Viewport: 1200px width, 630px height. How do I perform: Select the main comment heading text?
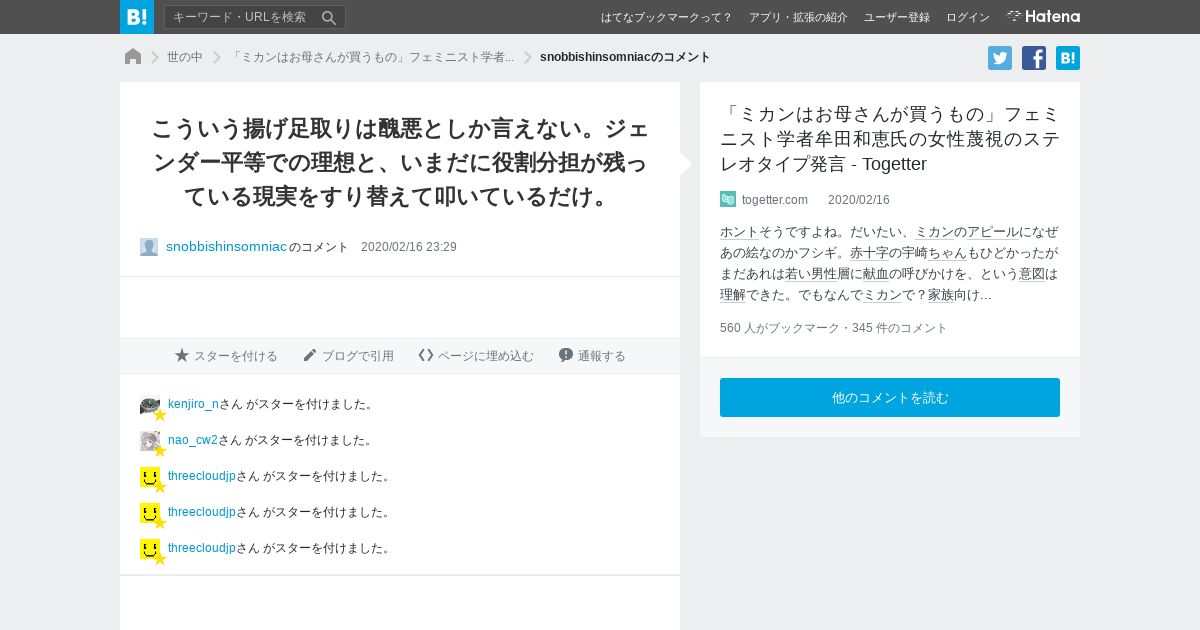pos(400,162)
